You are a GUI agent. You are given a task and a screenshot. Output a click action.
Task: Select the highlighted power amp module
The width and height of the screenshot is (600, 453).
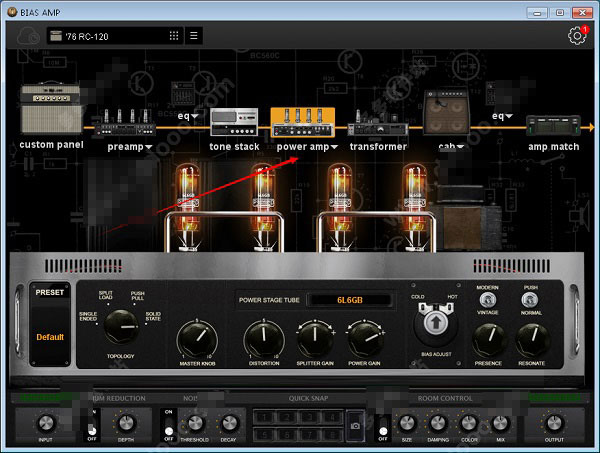click(303, 122)
